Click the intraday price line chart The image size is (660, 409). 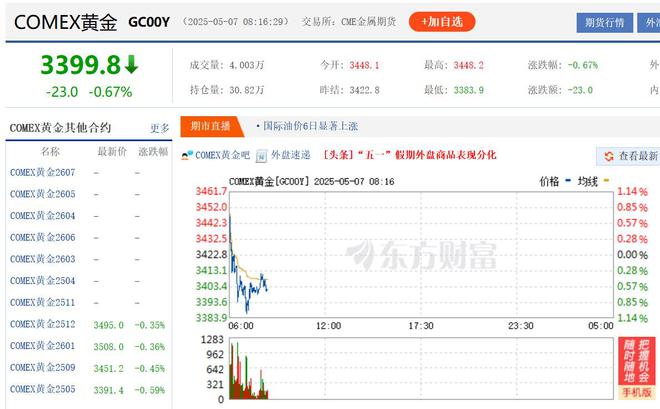(x=421, y=255)
